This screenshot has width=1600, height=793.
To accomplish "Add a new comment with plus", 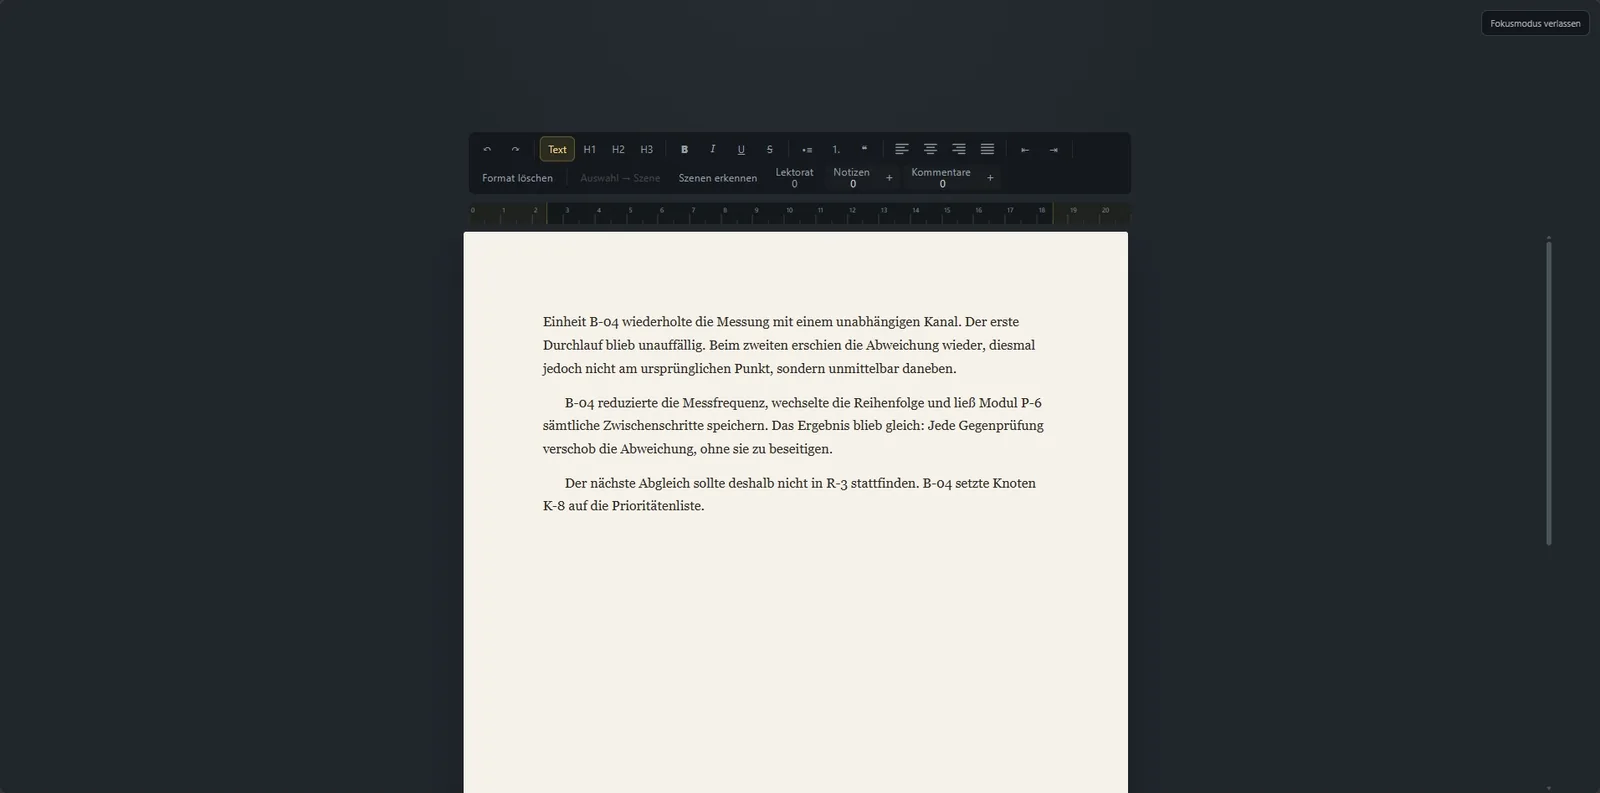I will (x=990, y=178).
